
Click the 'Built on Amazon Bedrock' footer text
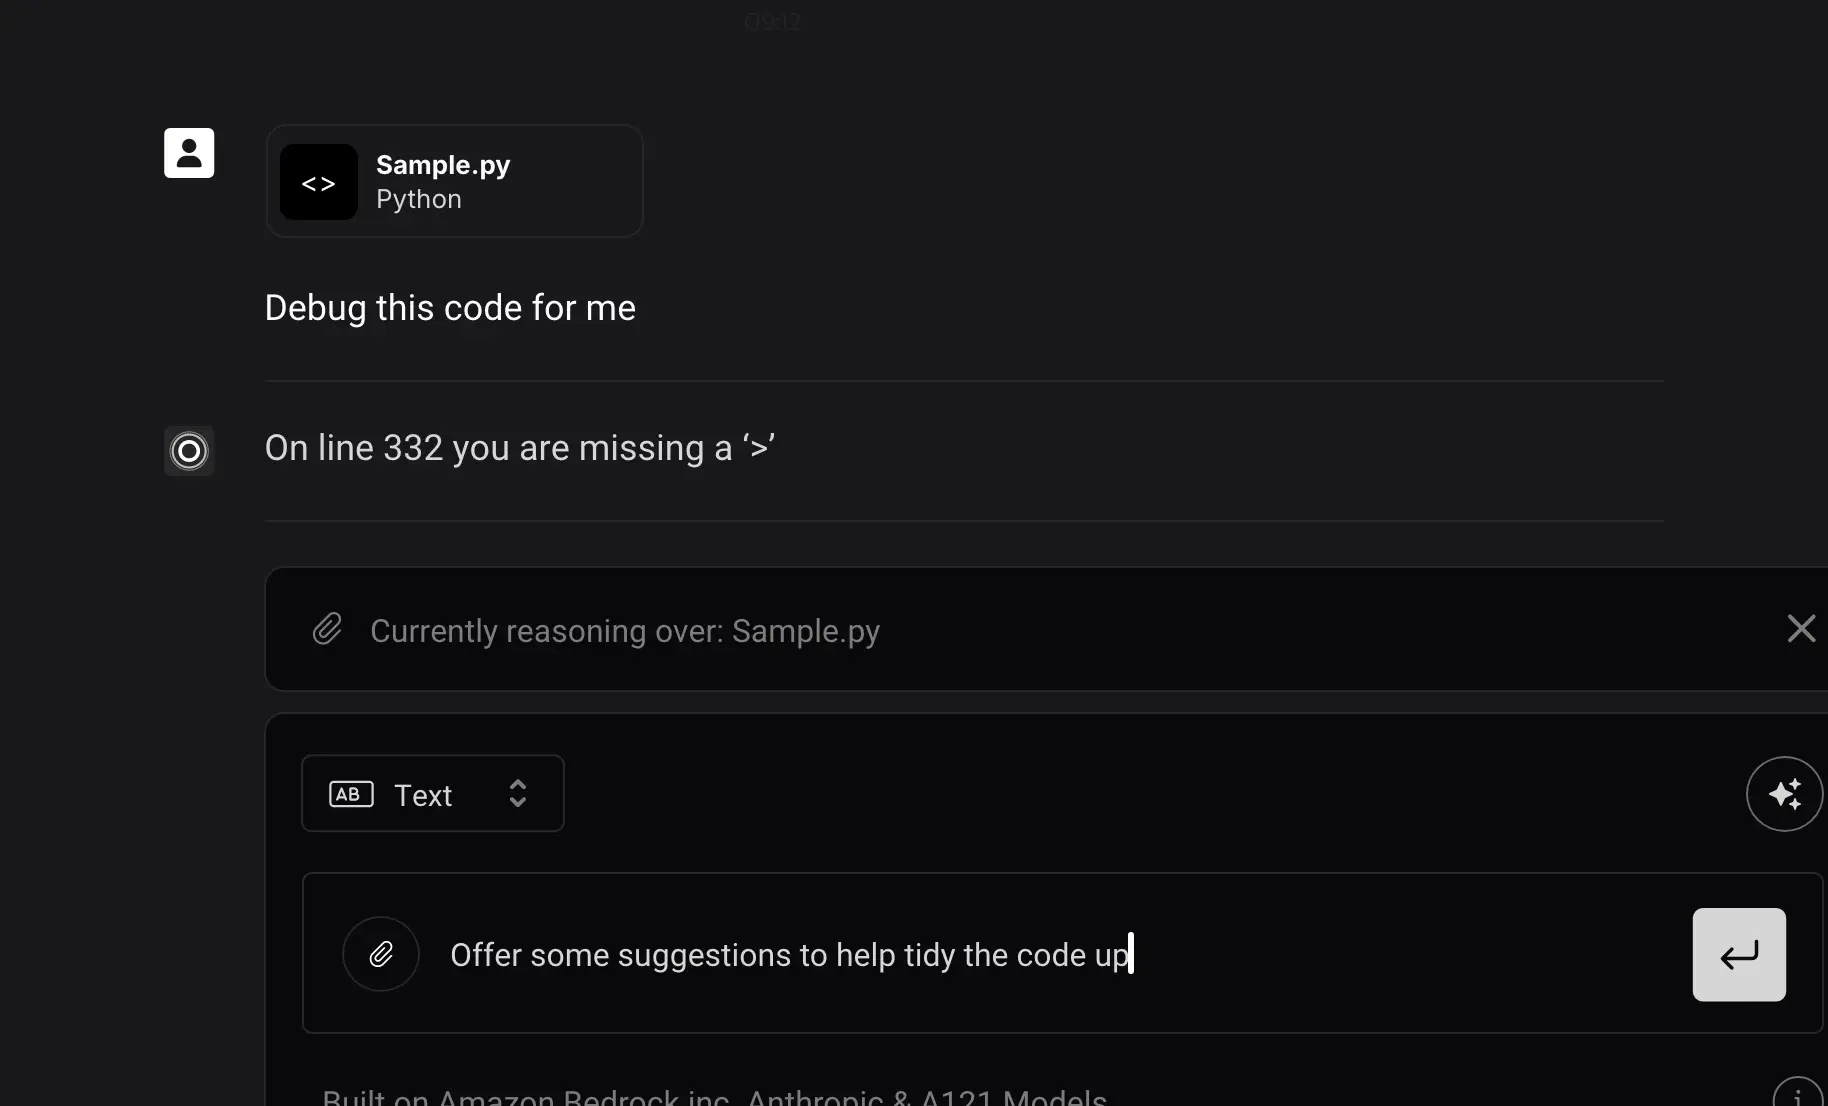[714, 1096]
